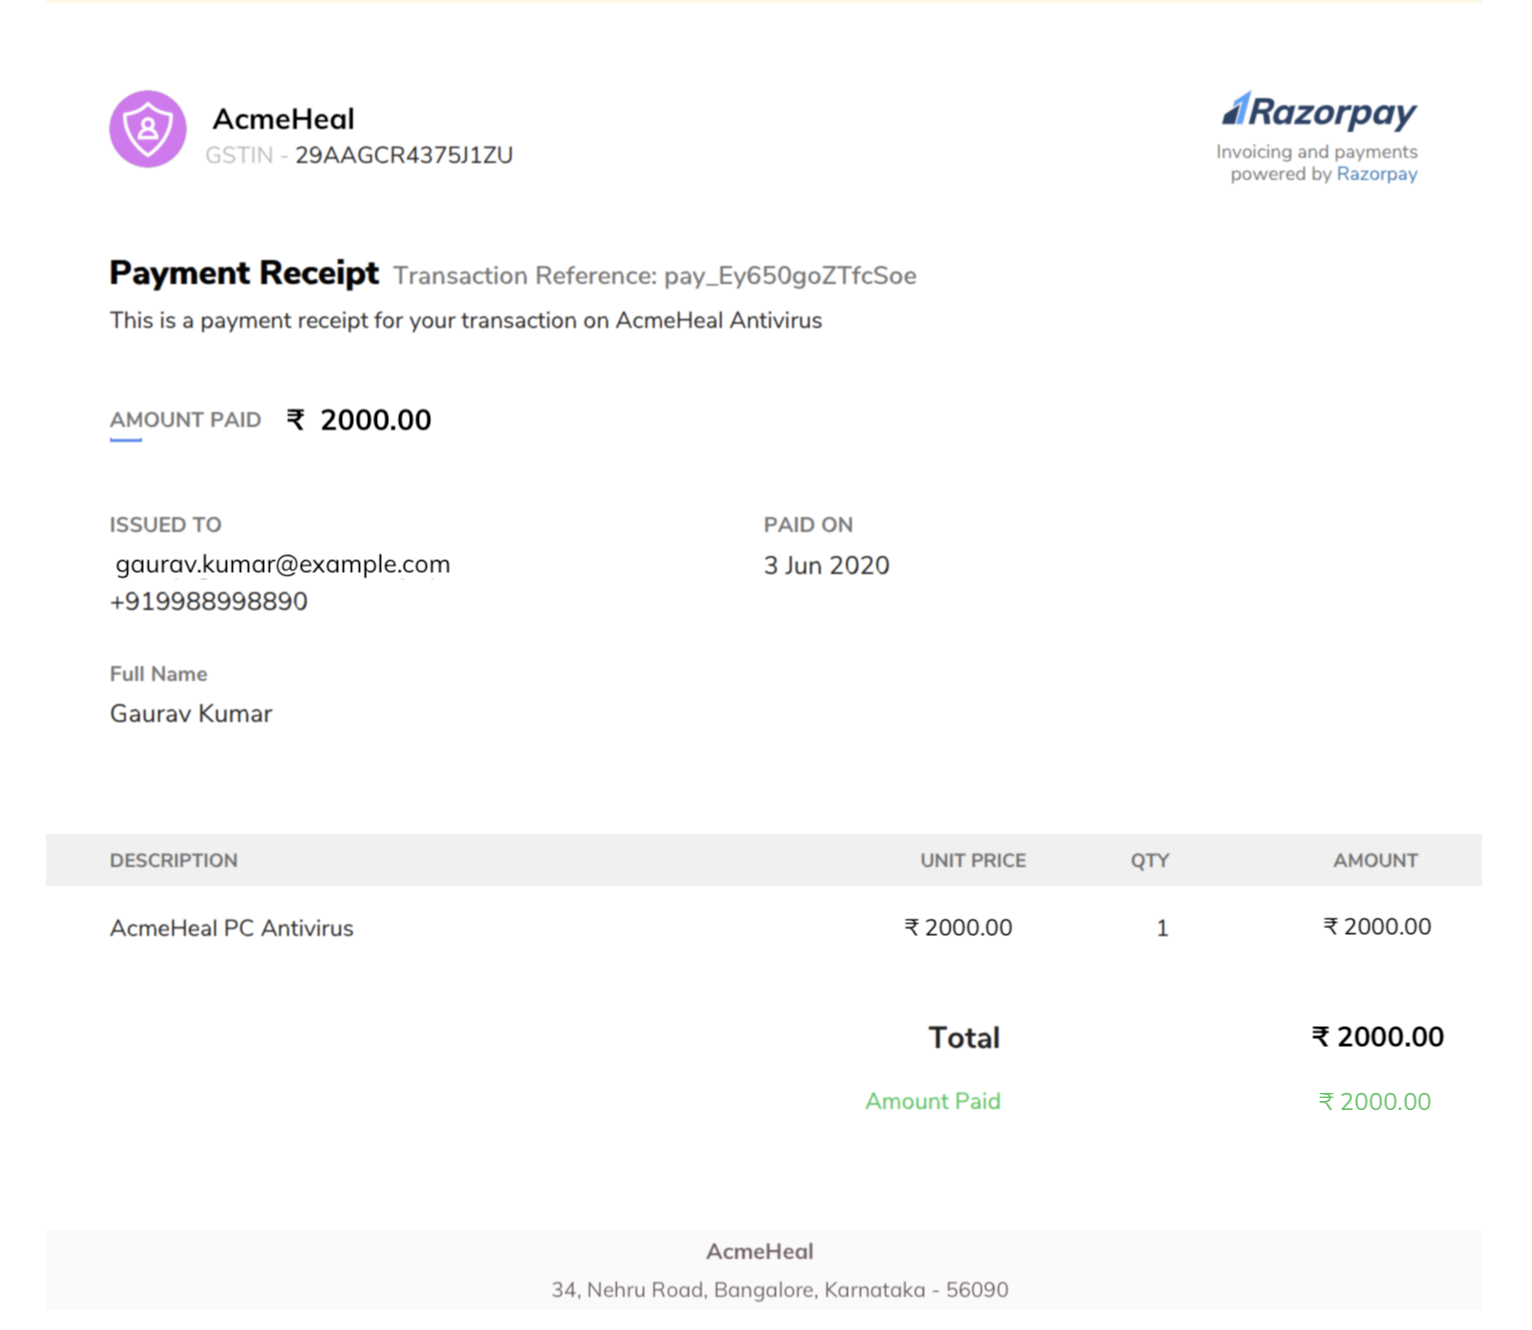Click the footer address on Nehru Road, Bangalore

coord(780,1290)
